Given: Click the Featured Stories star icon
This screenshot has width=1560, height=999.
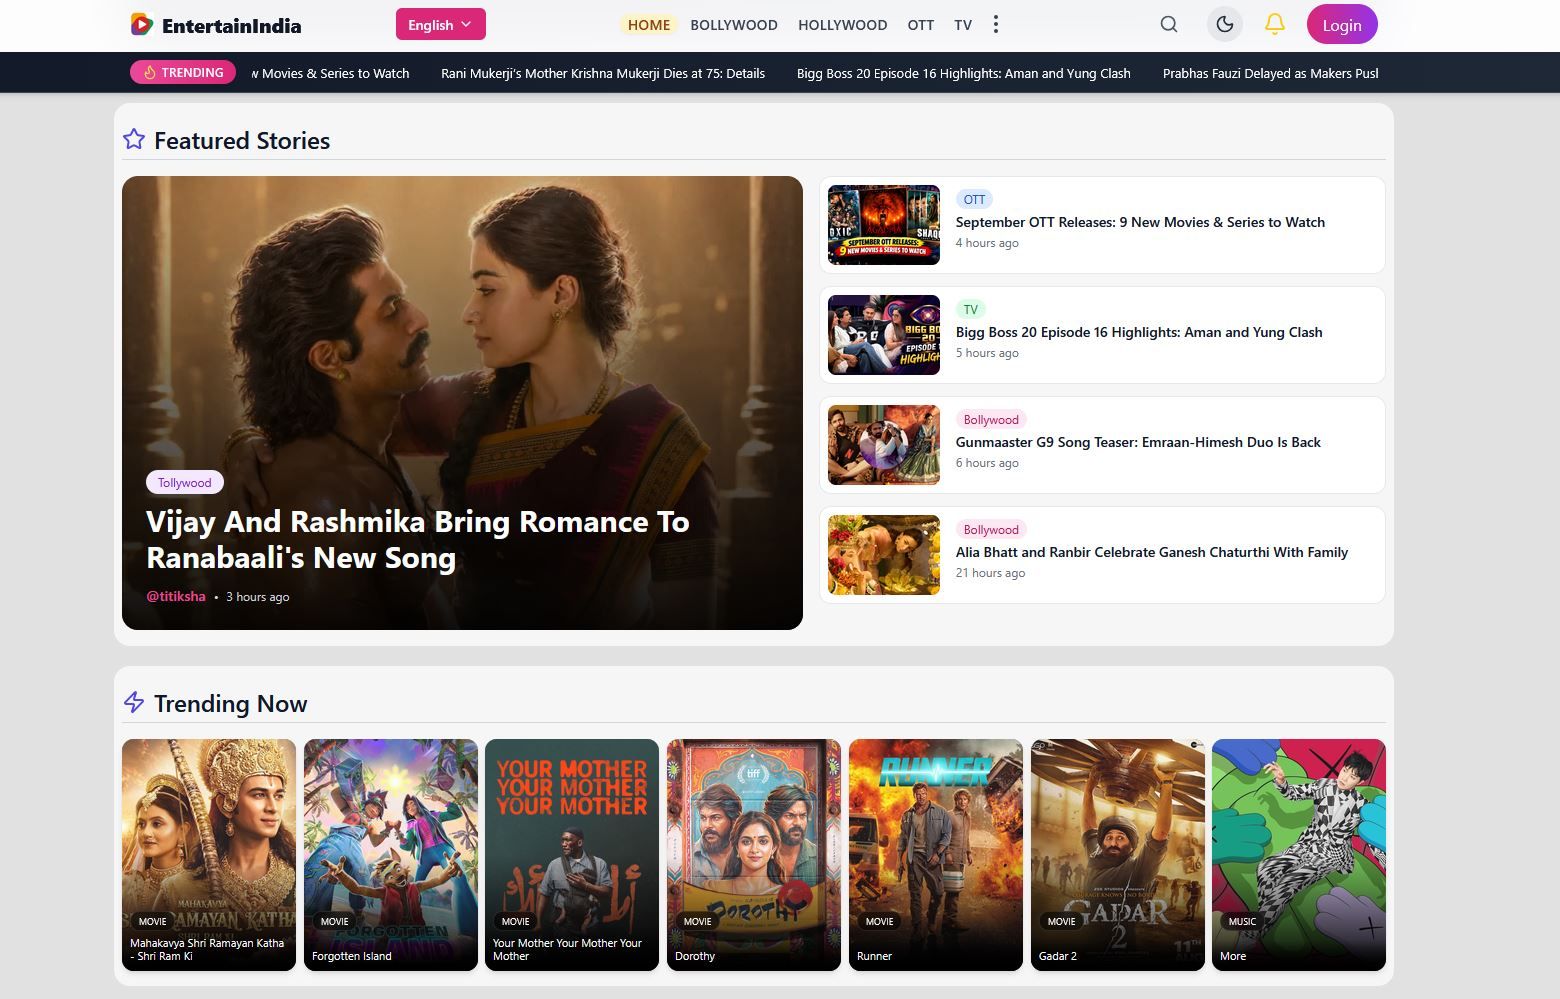Looking at the screenshot, I should coord(134,140).
